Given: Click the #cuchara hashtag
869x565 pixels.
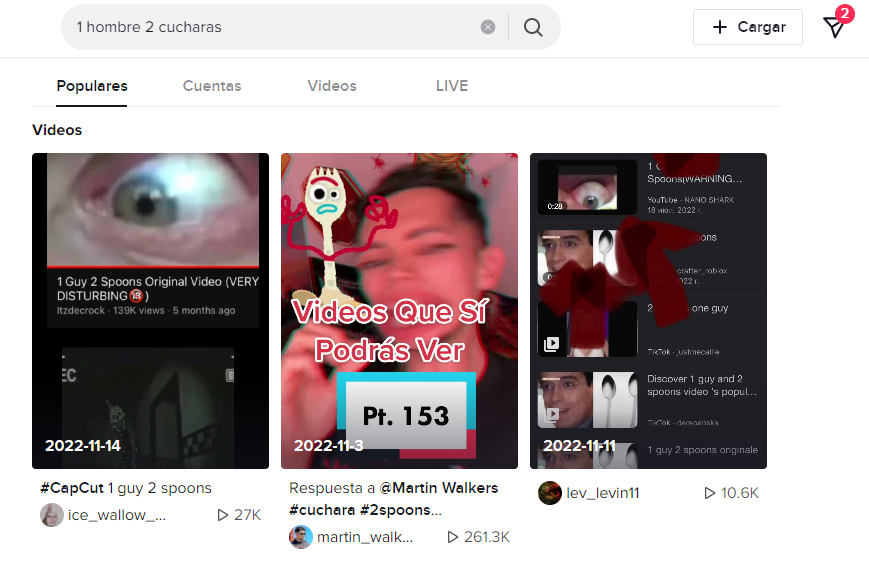Looking at the screenshot, I should click(x=322, y=510).
